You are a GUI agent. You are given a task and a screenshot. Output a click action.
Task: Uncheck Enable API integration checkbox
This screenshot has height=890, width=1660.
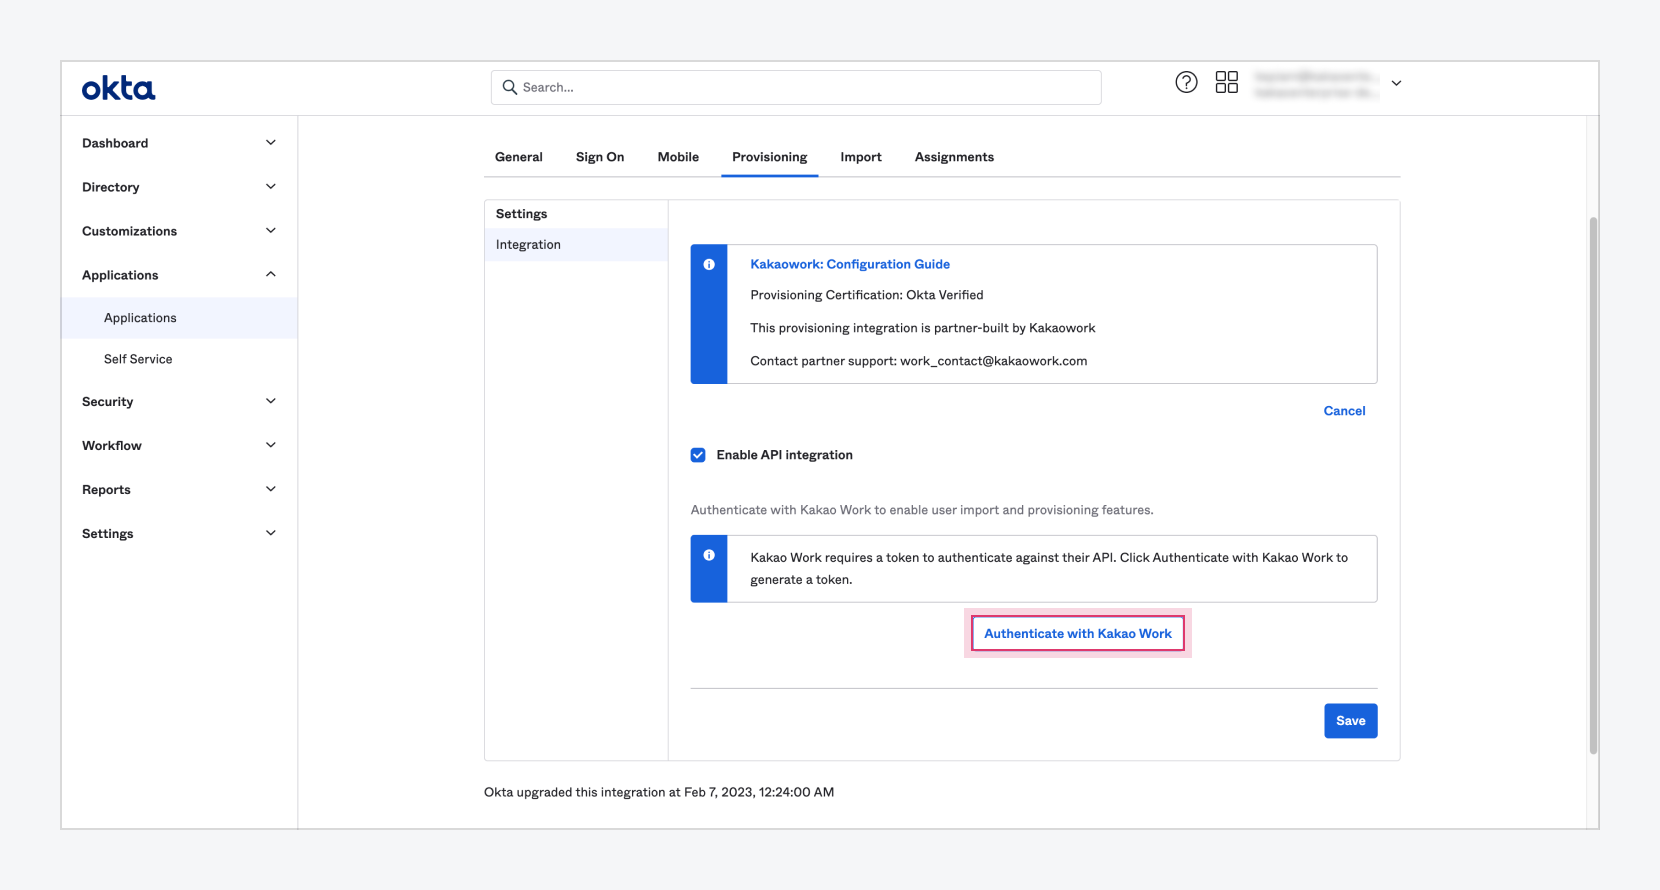698,455
